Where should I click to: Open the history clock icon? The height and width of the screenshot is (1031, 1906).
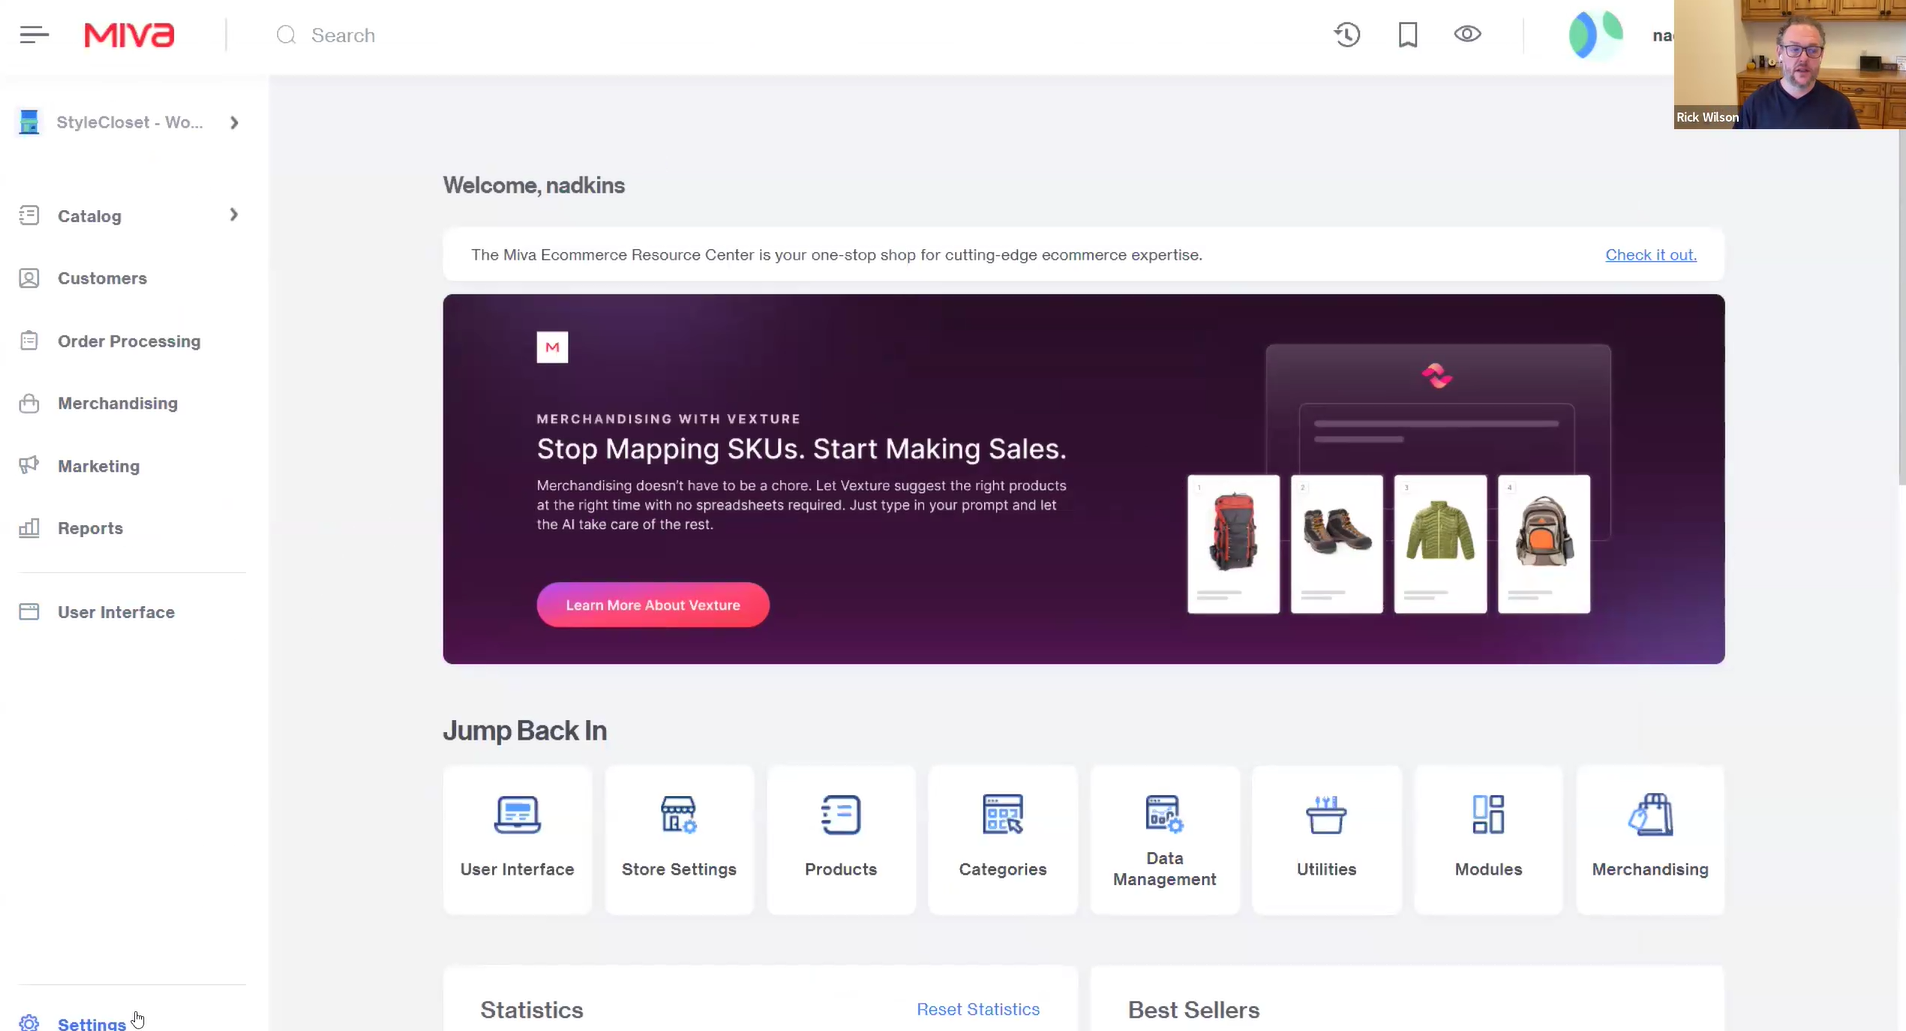click(x=1347, y=35)
